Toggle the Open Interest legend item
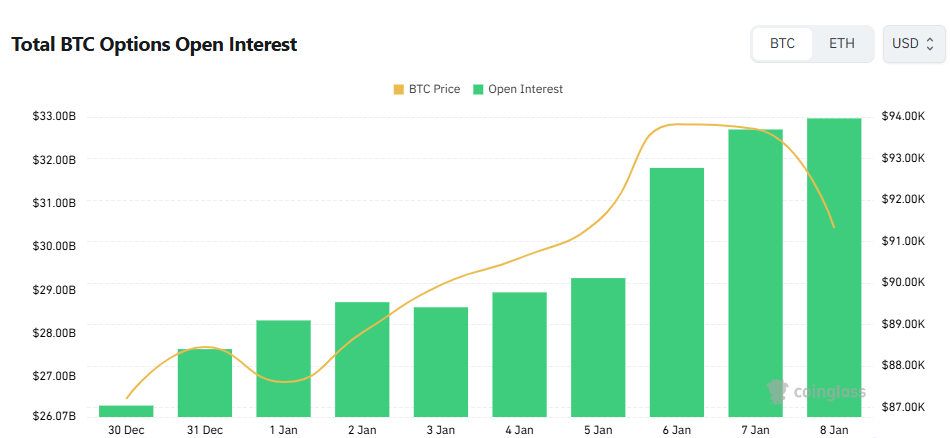This screenshot has width=950, height=438. (517, 89)
